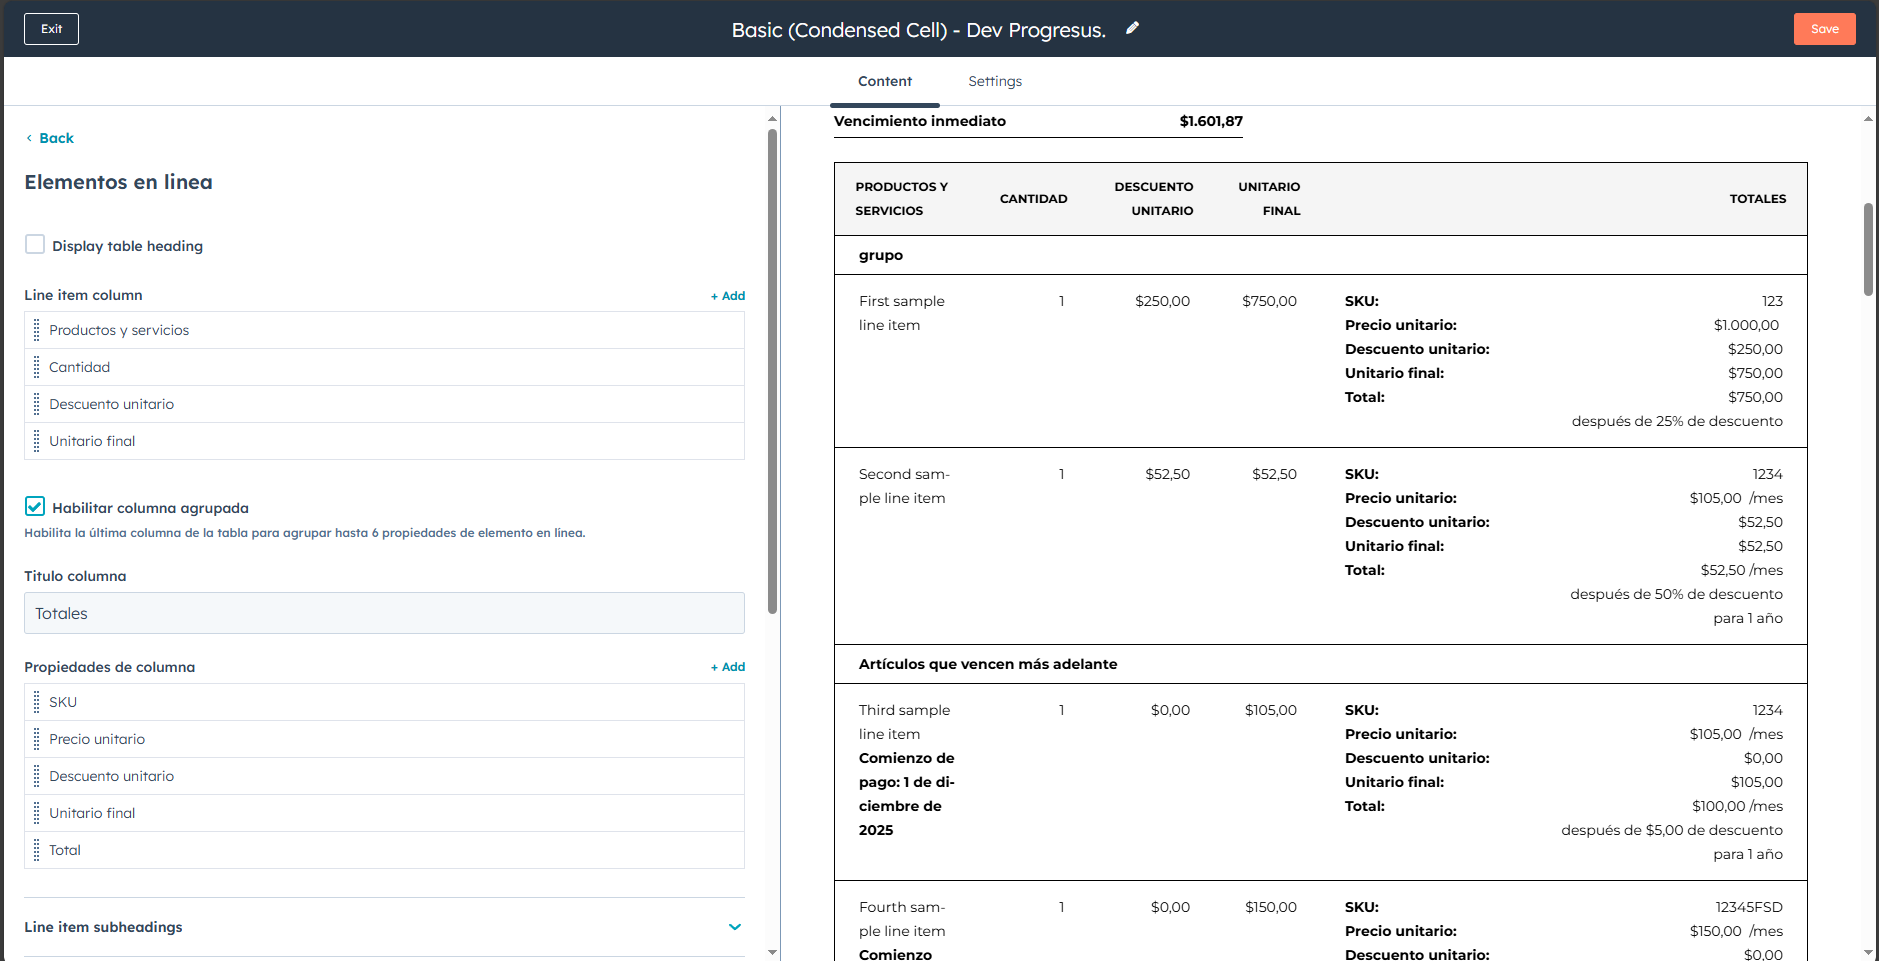Click después de 25% de descuento text

click(x=1677, y=421)
